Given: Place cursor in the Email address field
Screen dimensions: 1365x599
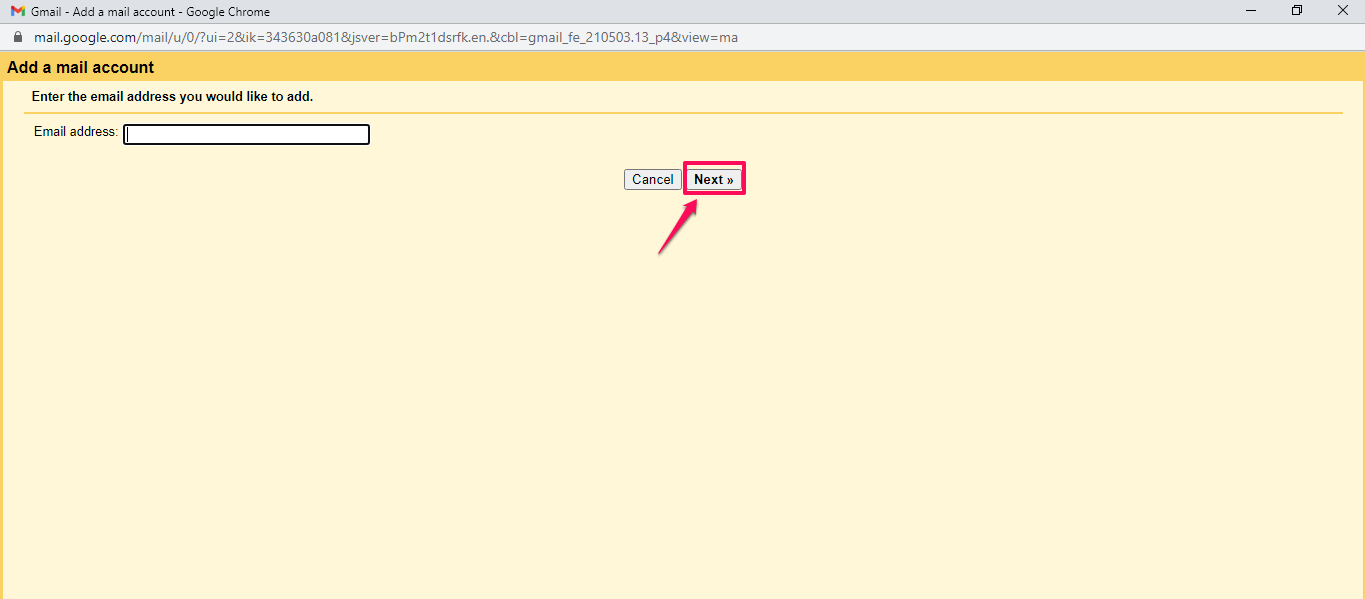Looking at the screenshot, I should pyautogui.click(x=245, y=133).
